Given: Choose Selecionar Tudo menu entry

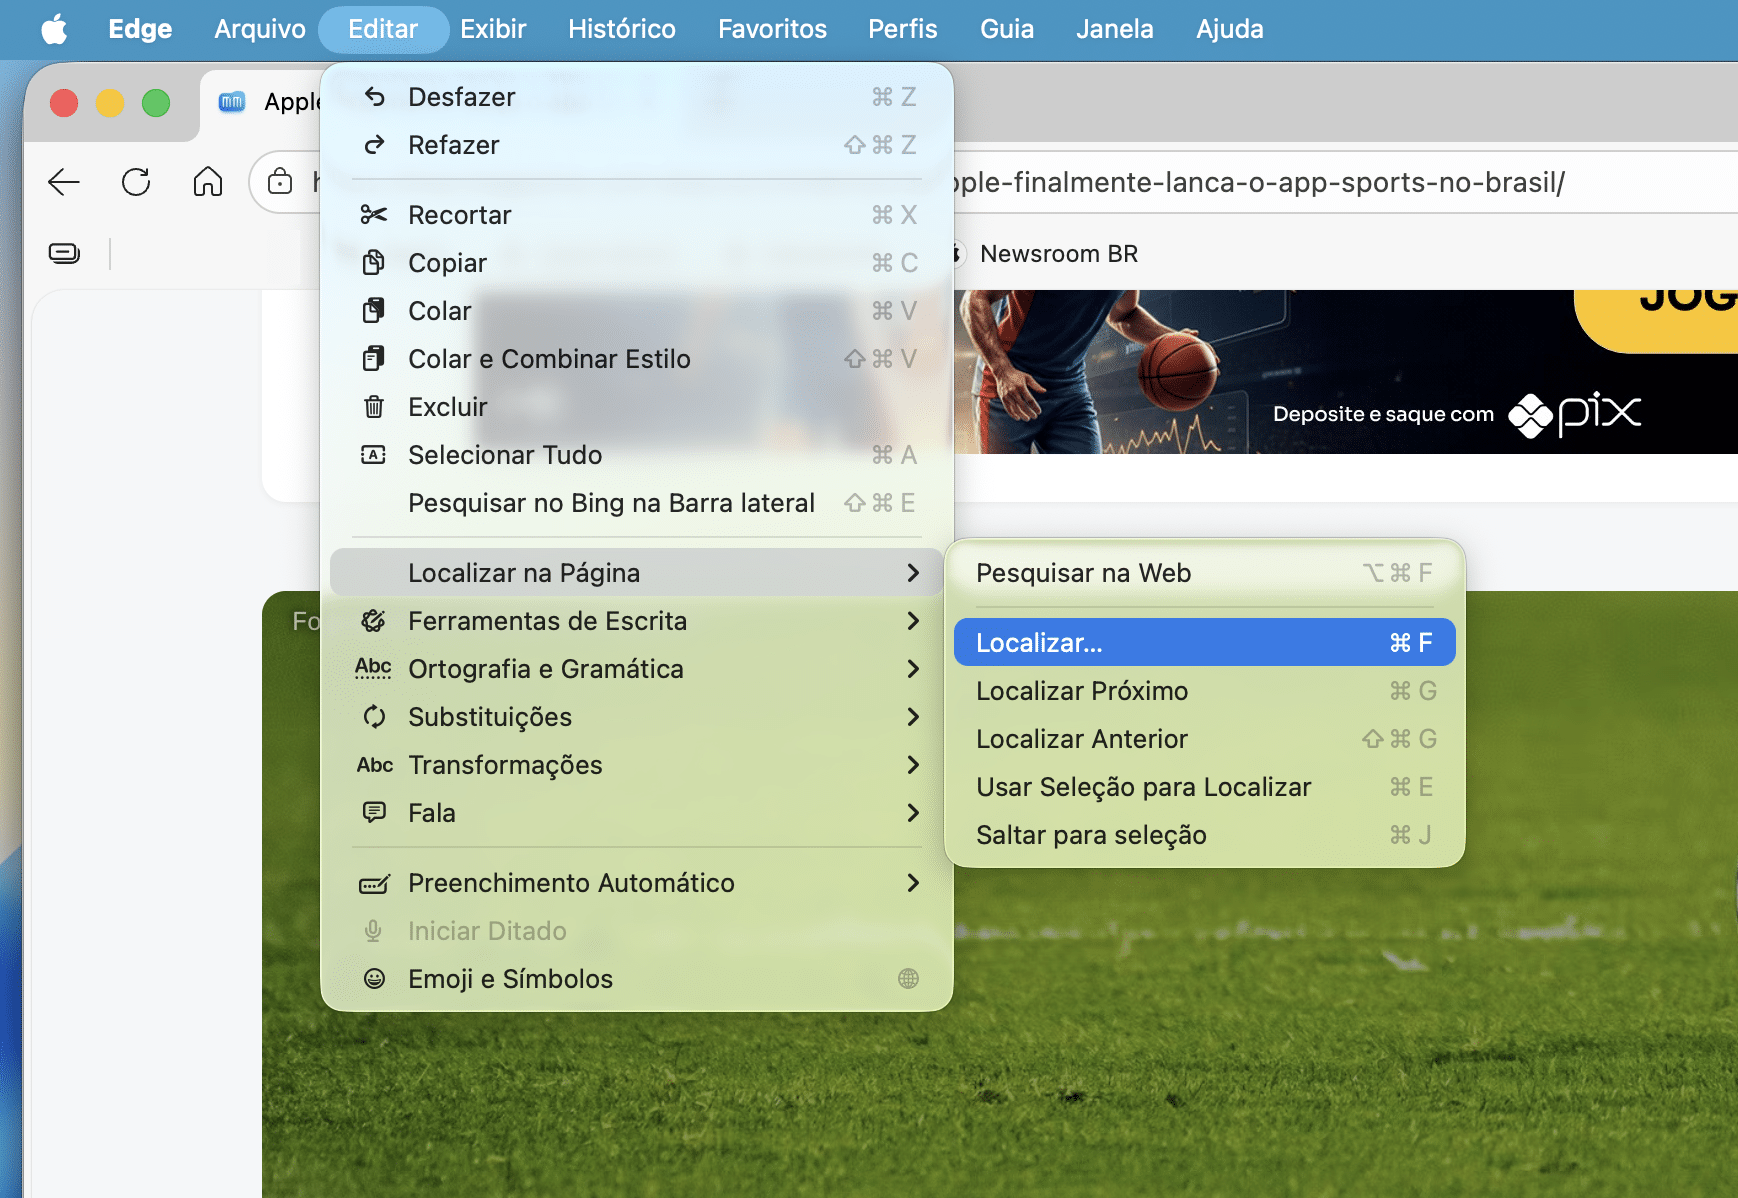Looking at the screenshot, I should [x=505, y=455].
